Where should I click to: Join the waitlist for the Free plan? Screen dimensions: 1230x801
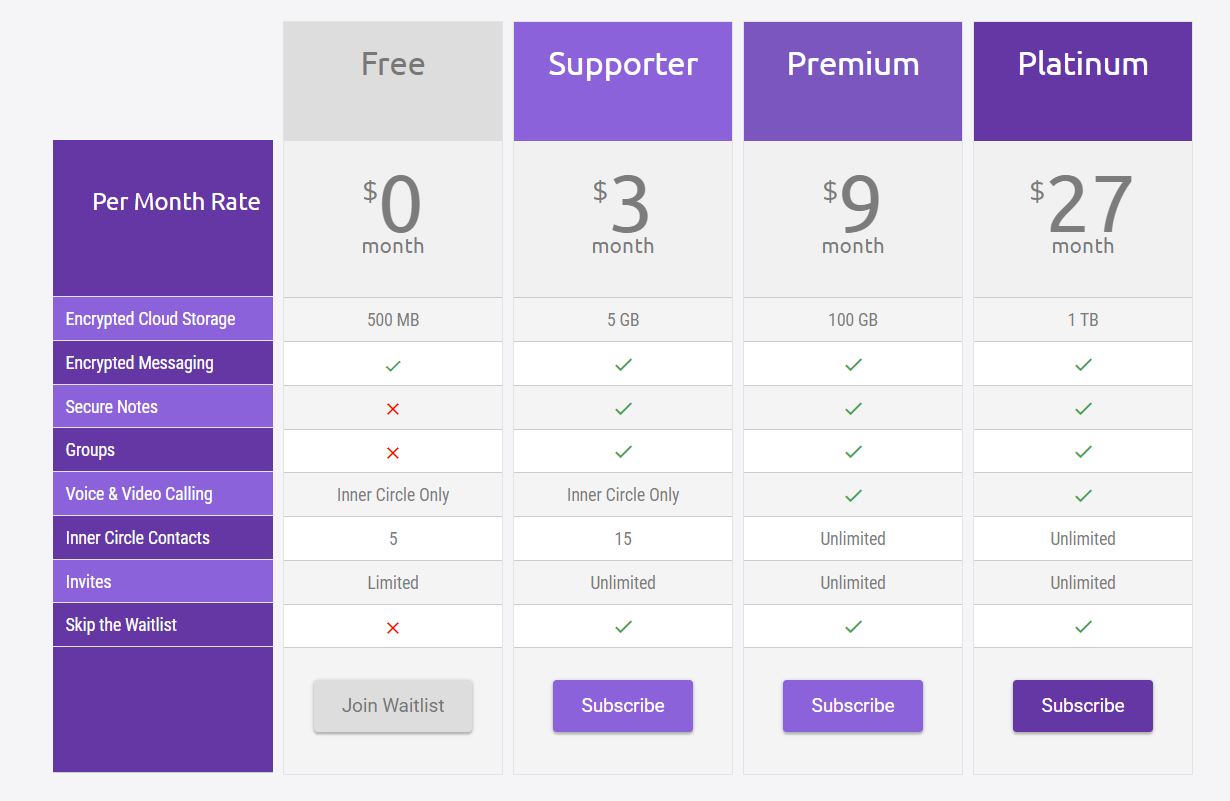point(393,706)
